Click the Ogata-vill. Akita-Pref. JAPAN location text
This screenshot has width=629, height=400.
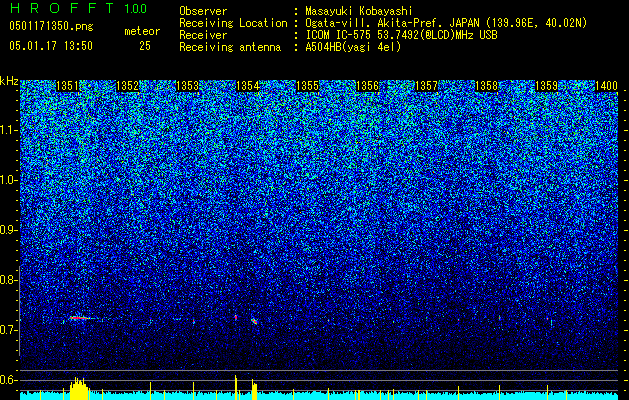click(446, 23)
